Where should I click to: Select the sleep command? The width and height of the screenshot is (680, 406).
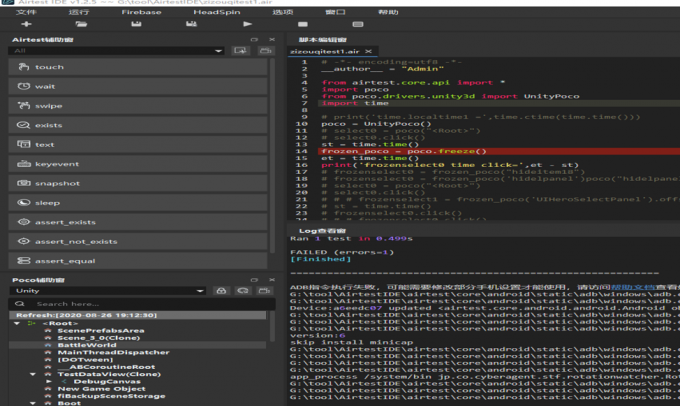pyautogui.click(x=138, y=203)
